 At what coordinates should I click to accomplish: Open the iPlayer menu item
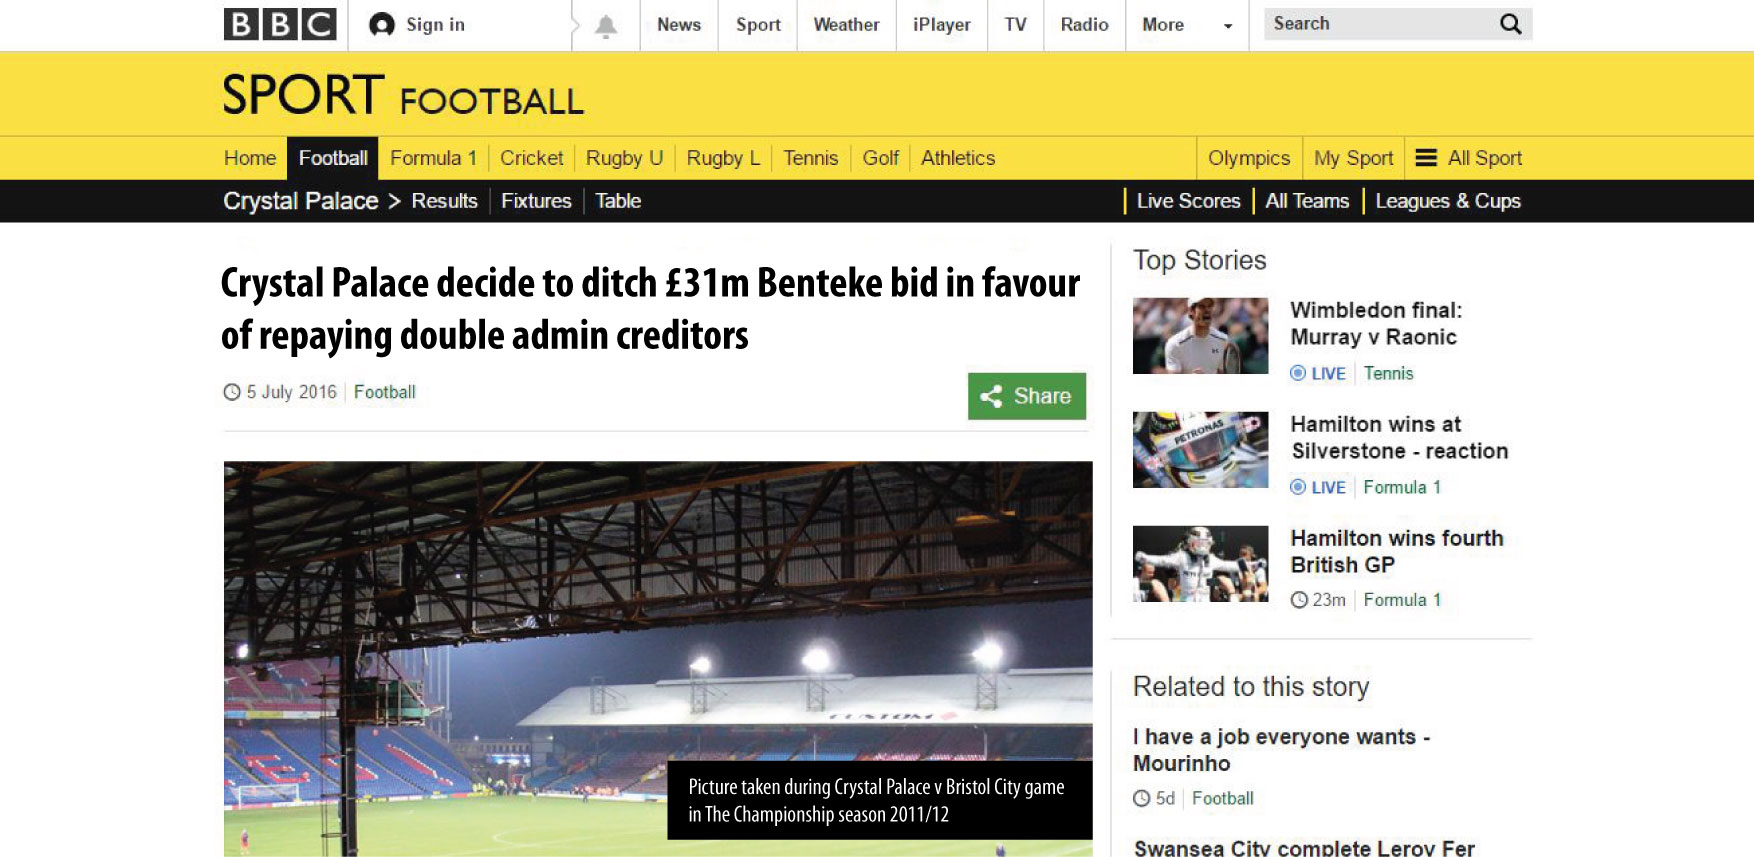click(x=941, y=25)
